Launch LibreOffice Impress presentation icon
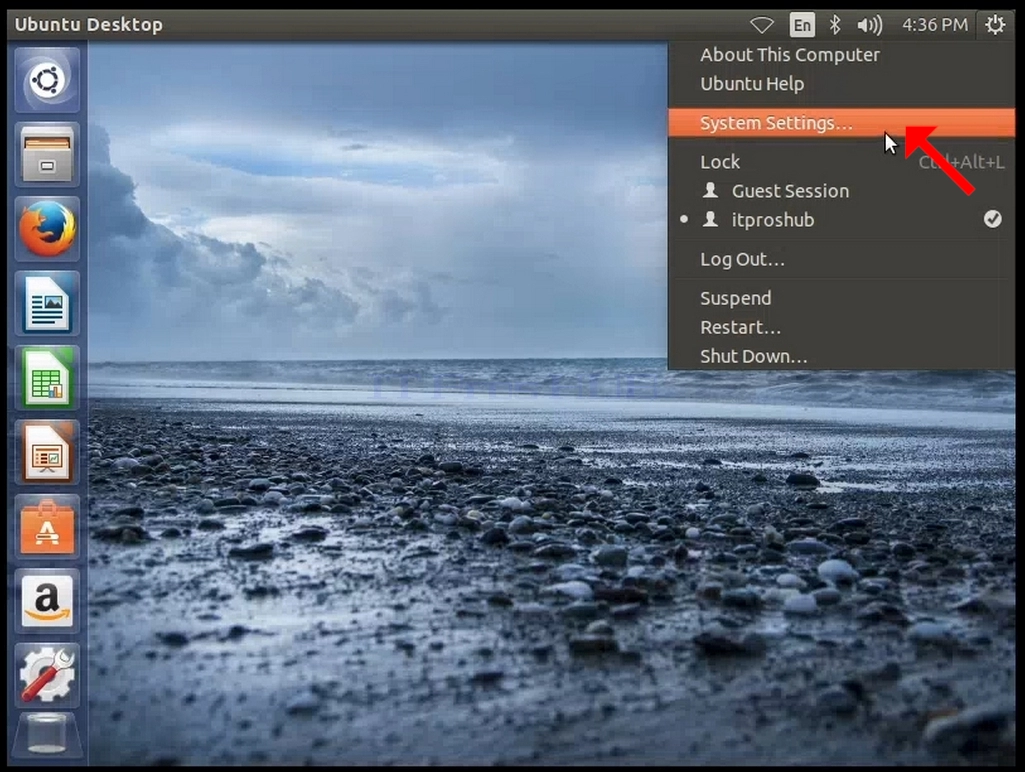The height and width of the screenshot is (772, 1025). tap(47, 453)
